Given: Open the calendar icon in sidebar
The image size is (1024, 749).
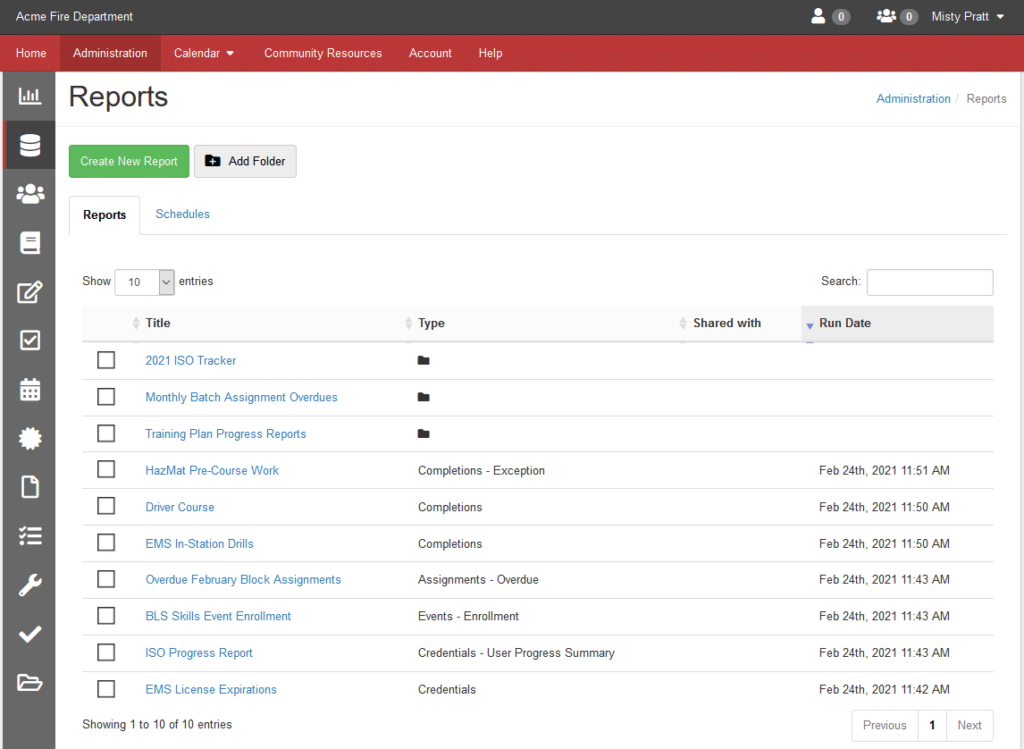Looking at the screenshot, I should (x=30, y=390).
